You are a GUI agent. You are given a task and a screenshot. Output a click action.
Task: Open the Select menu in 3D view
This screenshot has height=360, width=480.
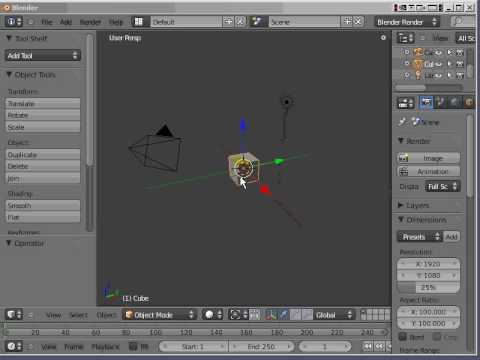[79, 315]
